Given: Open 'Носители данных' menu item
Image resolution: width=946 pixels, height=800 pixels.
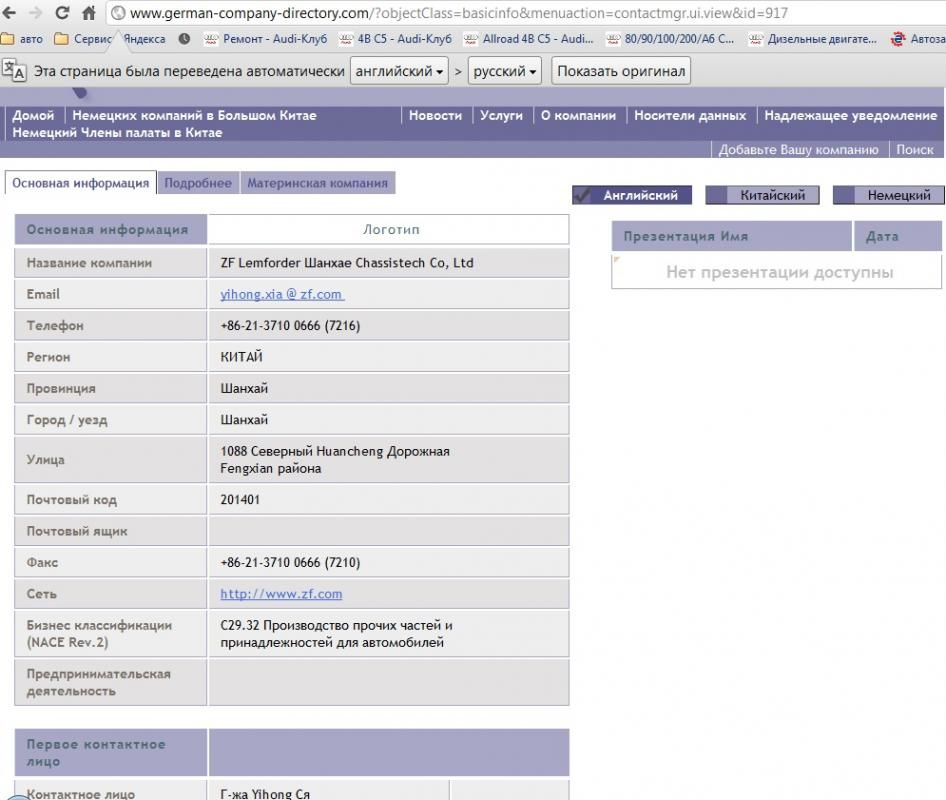Looking at the screenshot, I should point(690,115).
